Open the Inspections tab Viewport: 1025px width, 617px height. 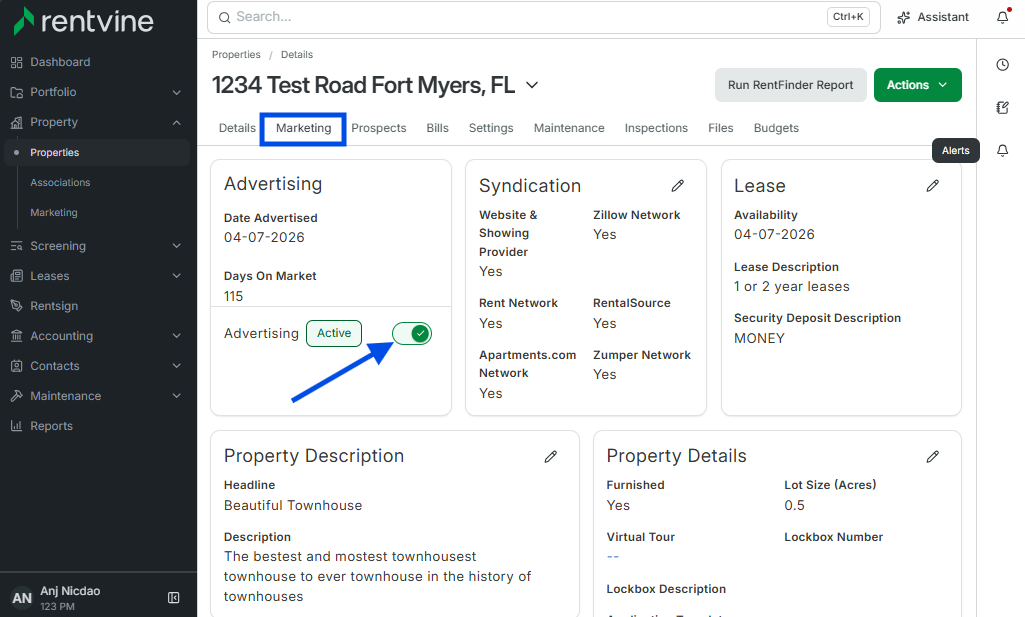pyautogui.click(x=656, y=128)
